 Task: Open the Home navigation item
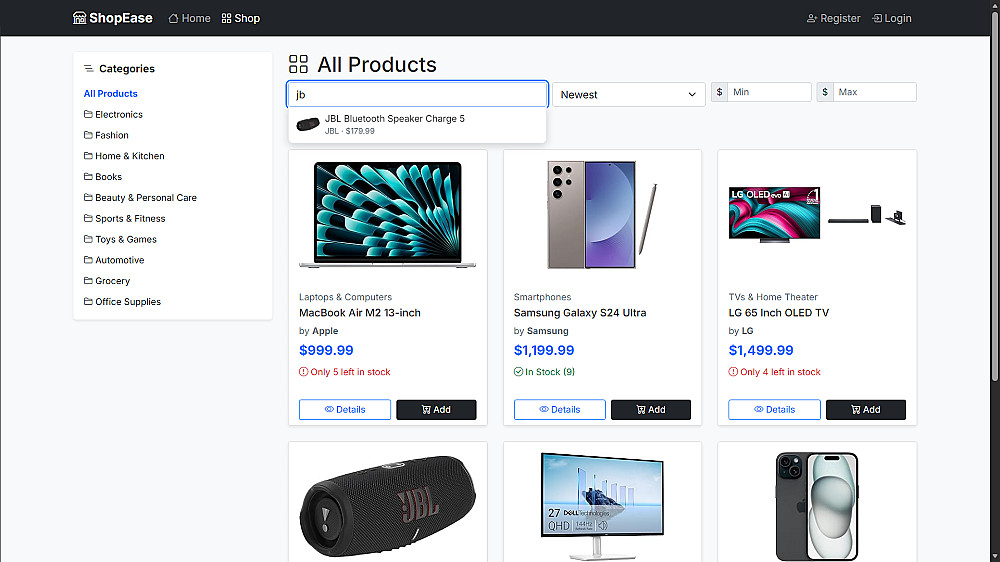(190, 18)
